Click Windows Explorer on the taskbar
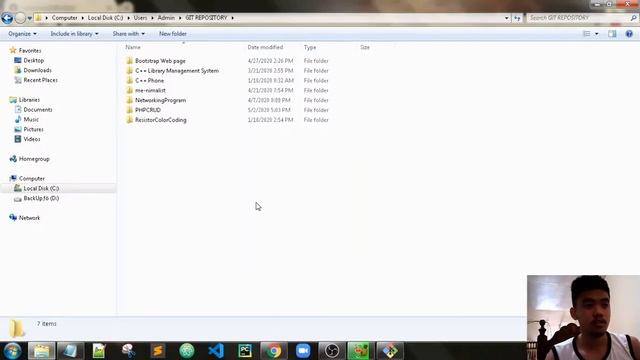 point(41,351)
